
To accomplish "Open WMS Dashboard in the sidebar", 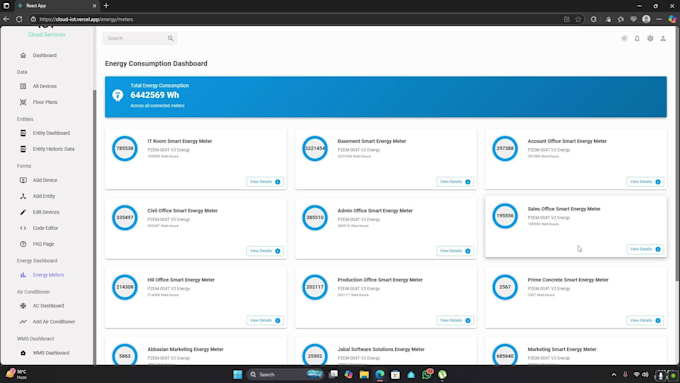I will pyautogui.click(x=50, y=353).
